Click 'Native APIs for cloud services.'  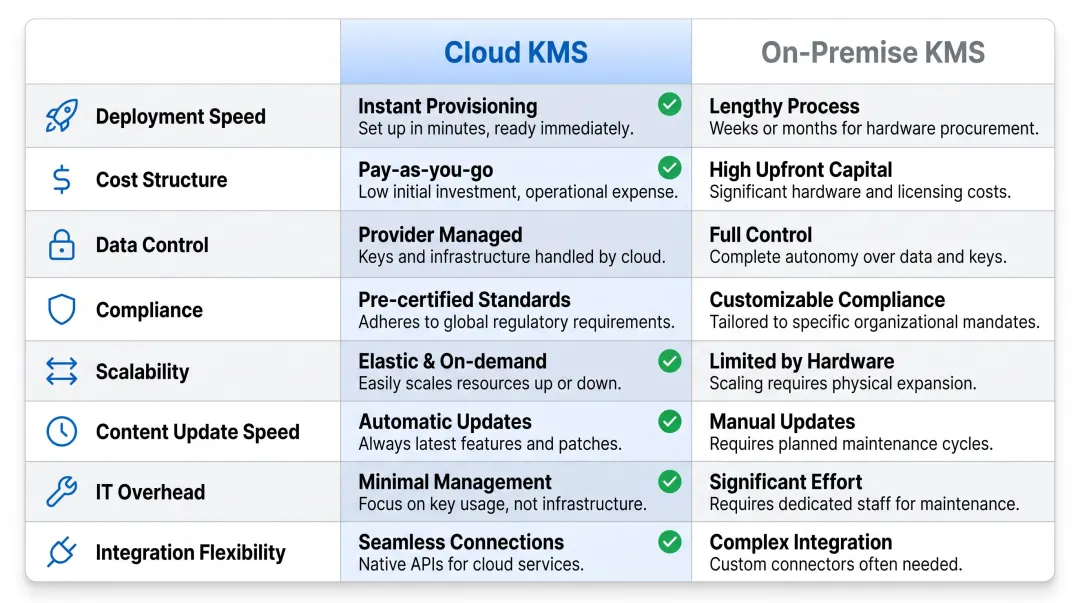pyautogui.click(x=471, y=564)
